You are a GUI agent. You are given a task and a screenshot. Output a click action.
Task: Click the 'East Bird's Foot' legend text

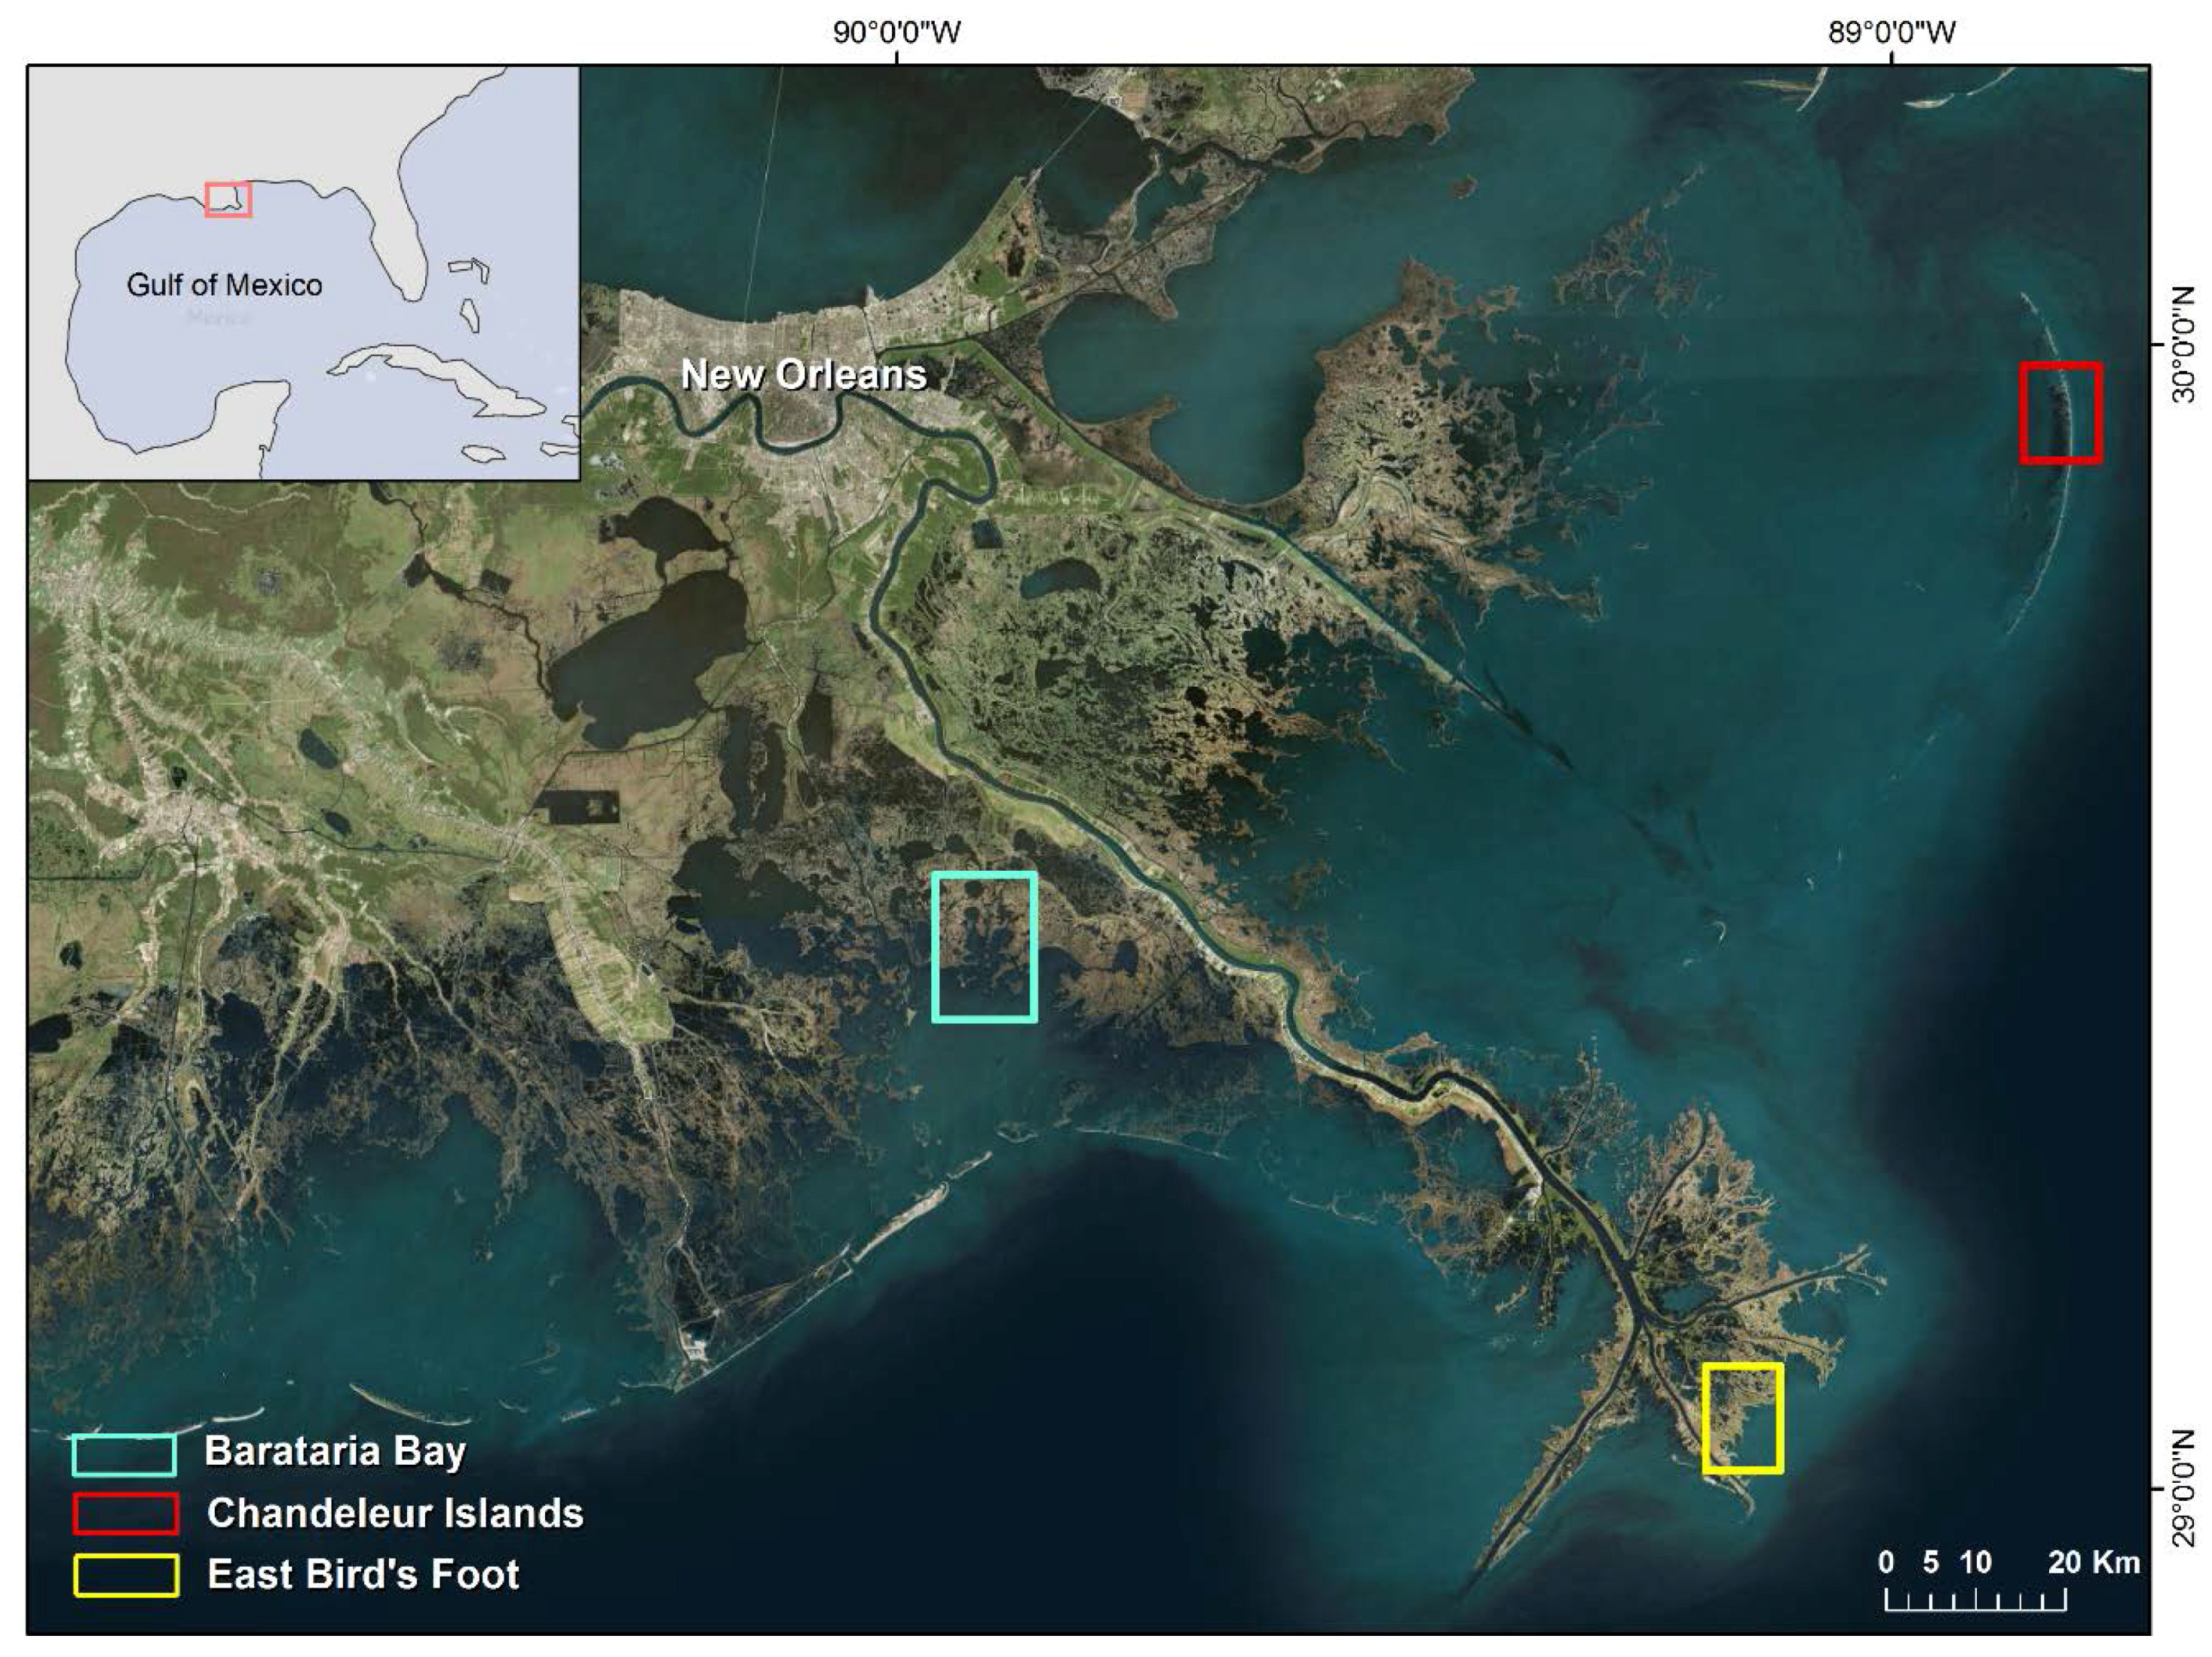[363, 1574]
